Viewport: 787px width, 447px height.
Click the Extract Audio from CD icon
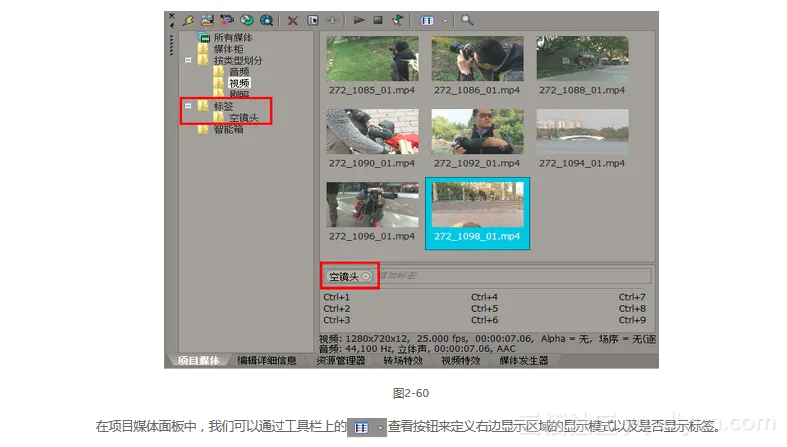(246, 21)
